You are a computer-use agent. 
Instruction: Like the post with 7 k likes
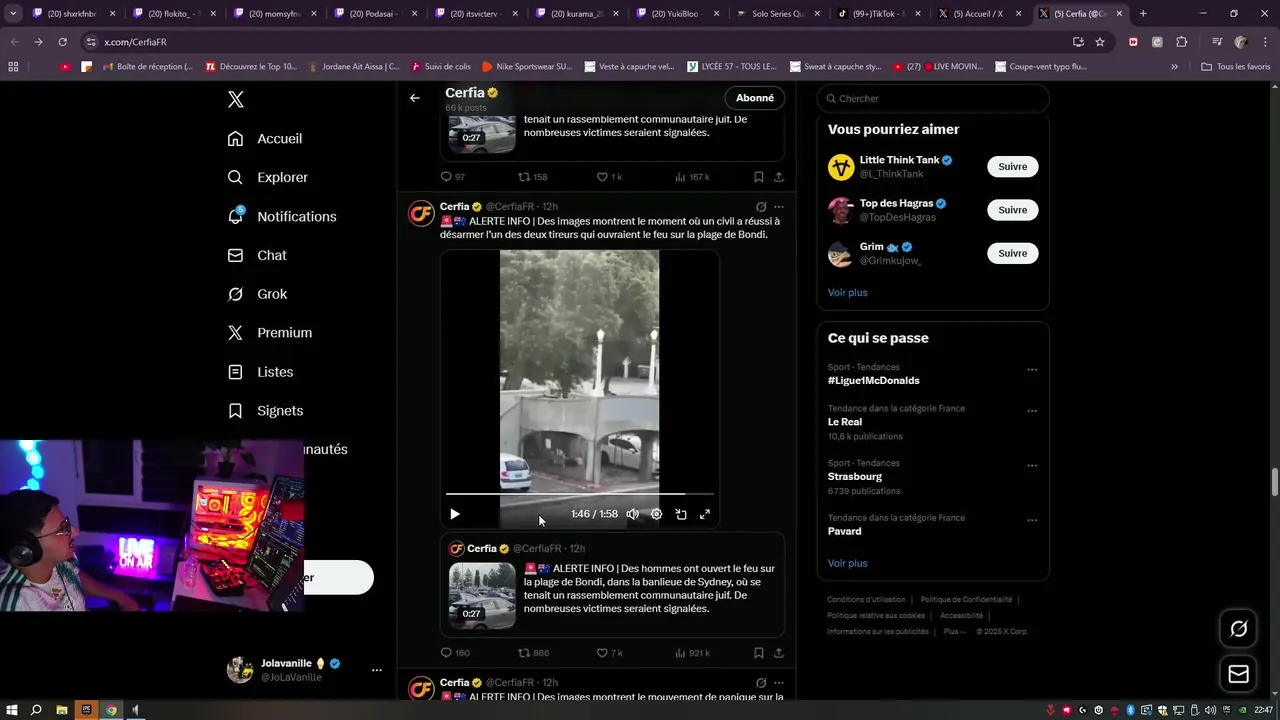tap(609, 653)
